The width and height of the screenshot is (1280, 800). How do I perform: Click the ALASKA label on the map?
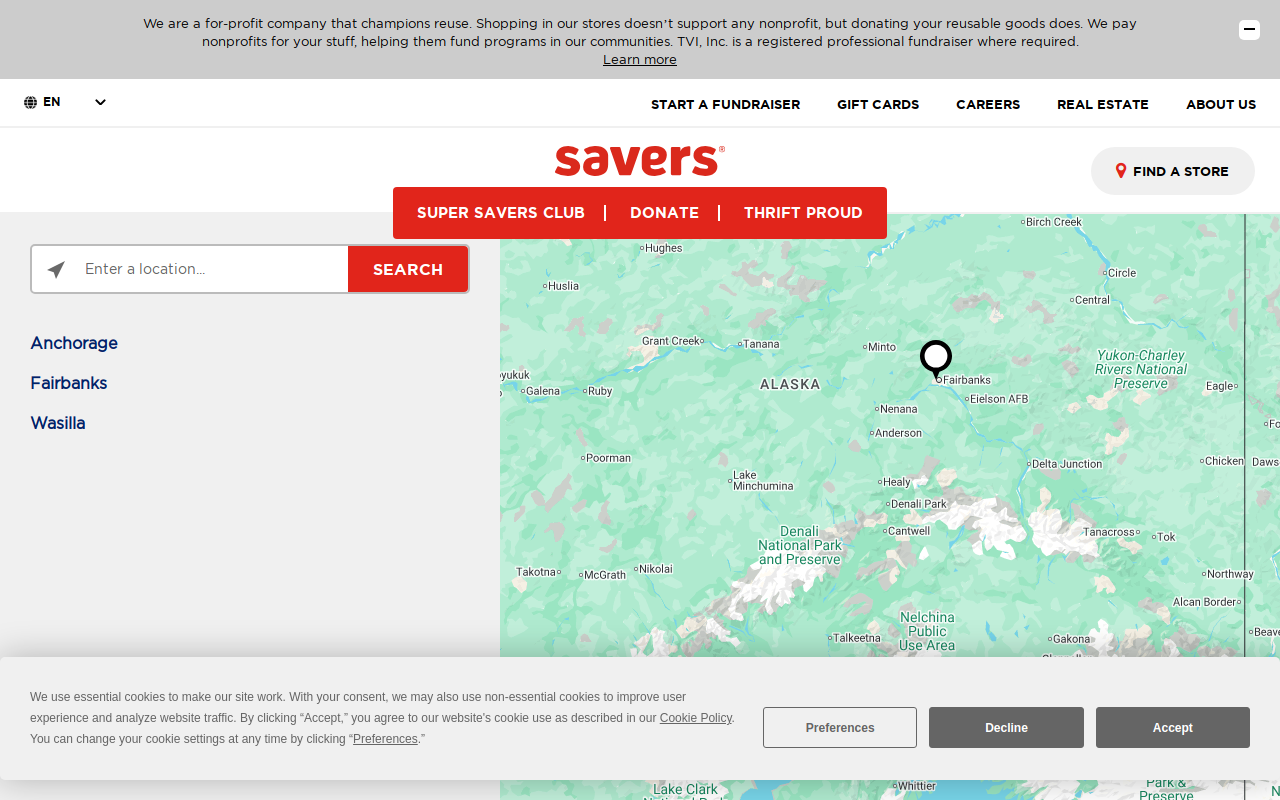pyautogui.click(x=790, y=384)
